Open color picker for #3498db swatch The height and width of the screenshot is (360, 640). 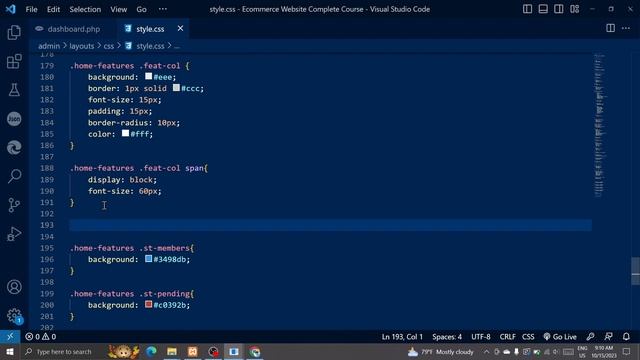pos(149,259)
